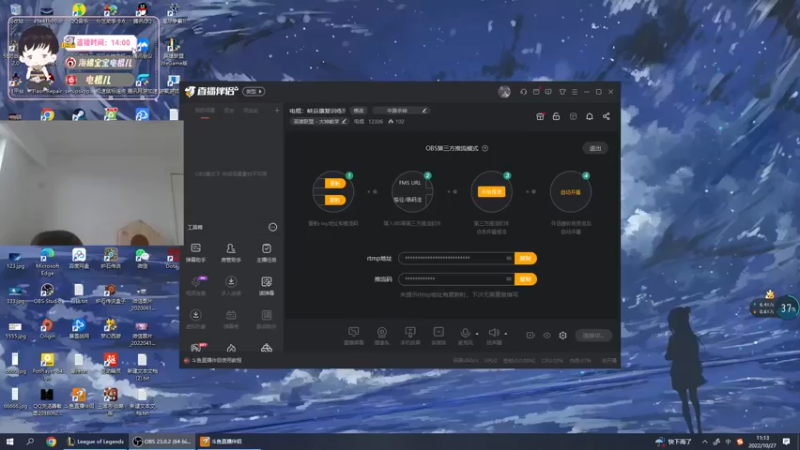Switch to the second scene tab
The image size is (800, 450).
229,111
